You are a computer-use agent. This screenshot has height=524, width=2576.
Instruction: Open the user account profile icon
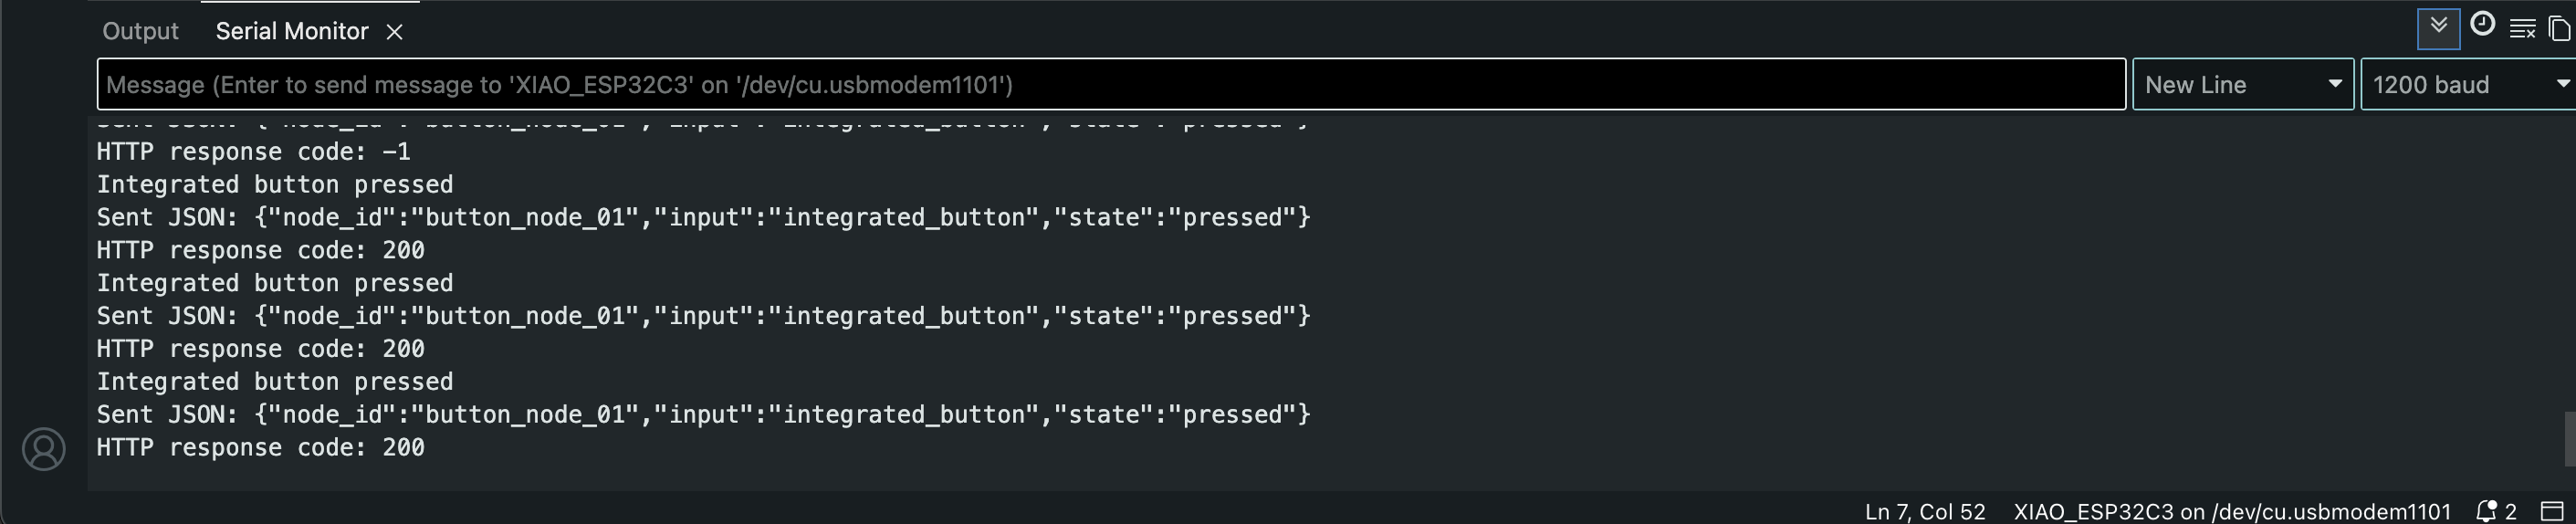[44, 449]
